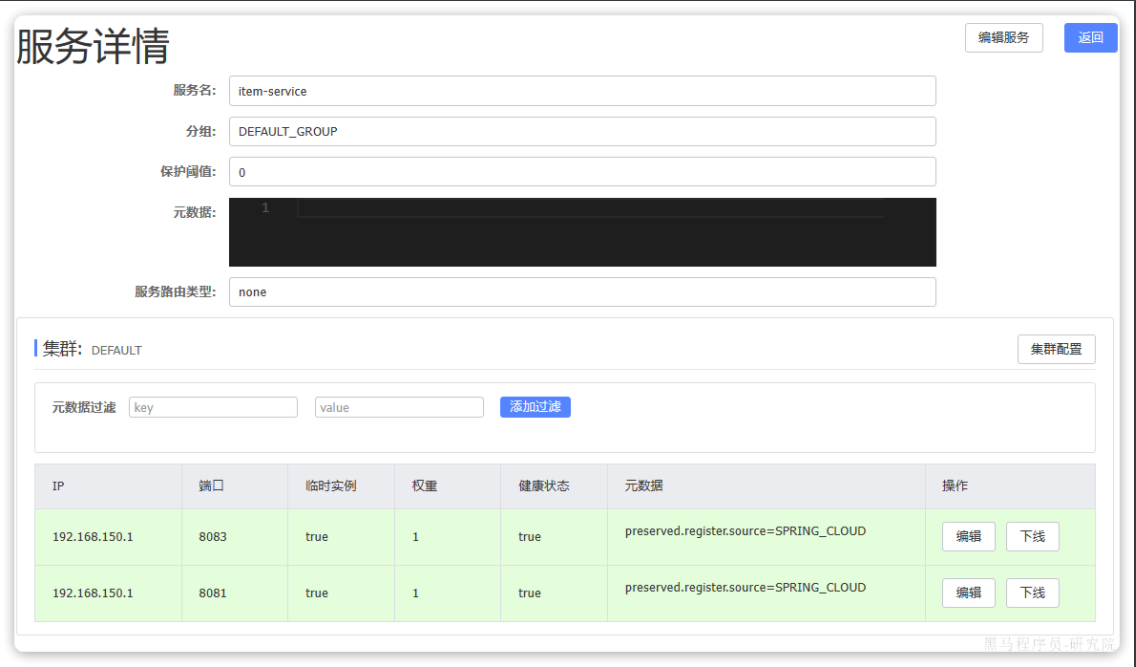Click the 端口 column header
1136x667 pixels.
click(211, 486)
